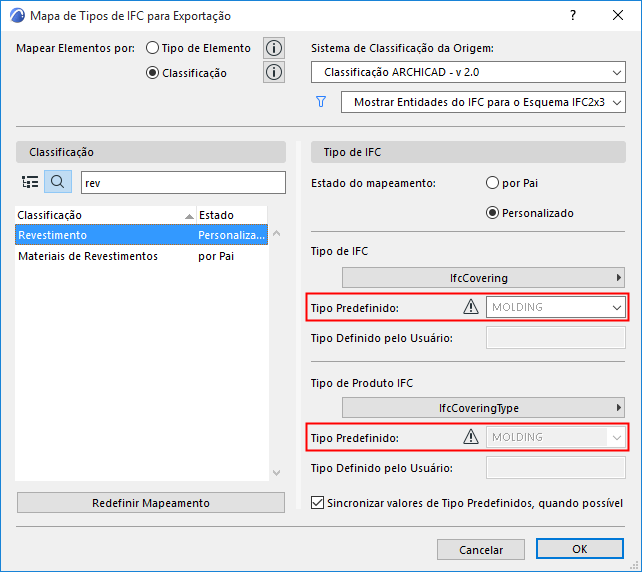Click warning icon near first Tipo Predefinido
Viewport: 642px width, 572px height.
tap(470, 307)
